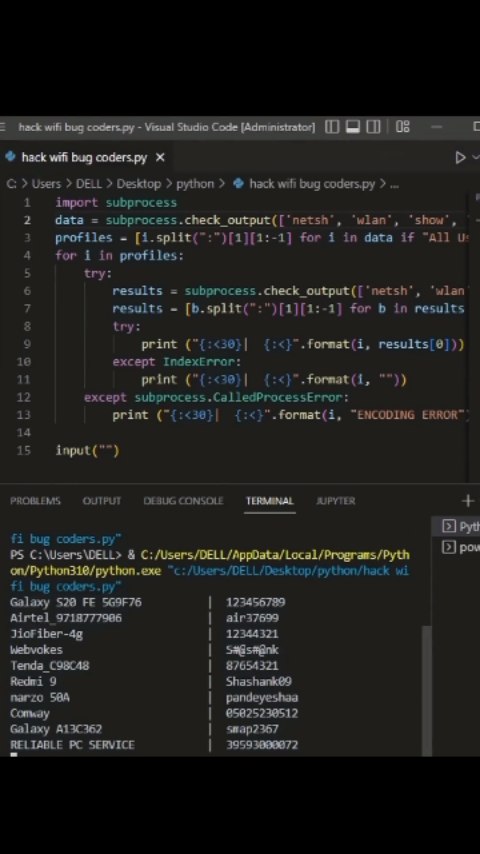Close hack wifi bug coders.py tab

click(160, 157)
